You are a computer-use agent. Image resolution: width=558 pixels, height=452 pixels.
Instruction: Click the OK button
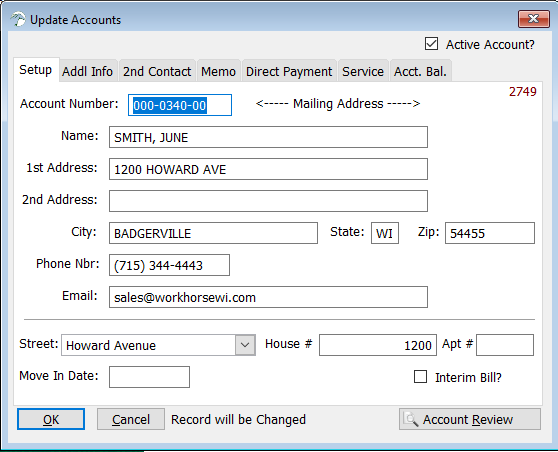(x=51, y=419)
